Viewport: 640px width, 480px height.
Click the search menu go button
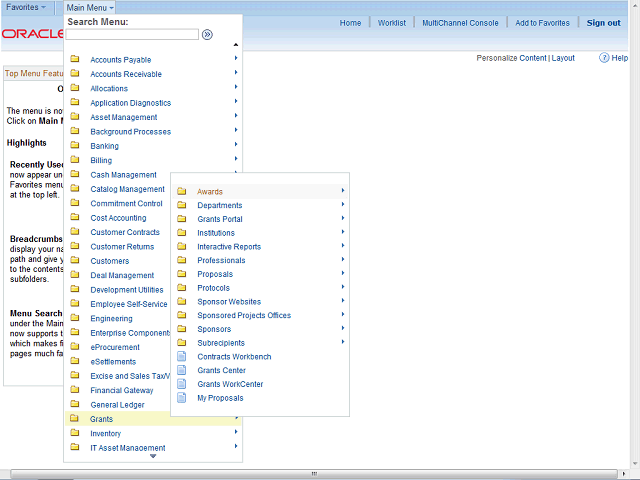click(207, 34)
